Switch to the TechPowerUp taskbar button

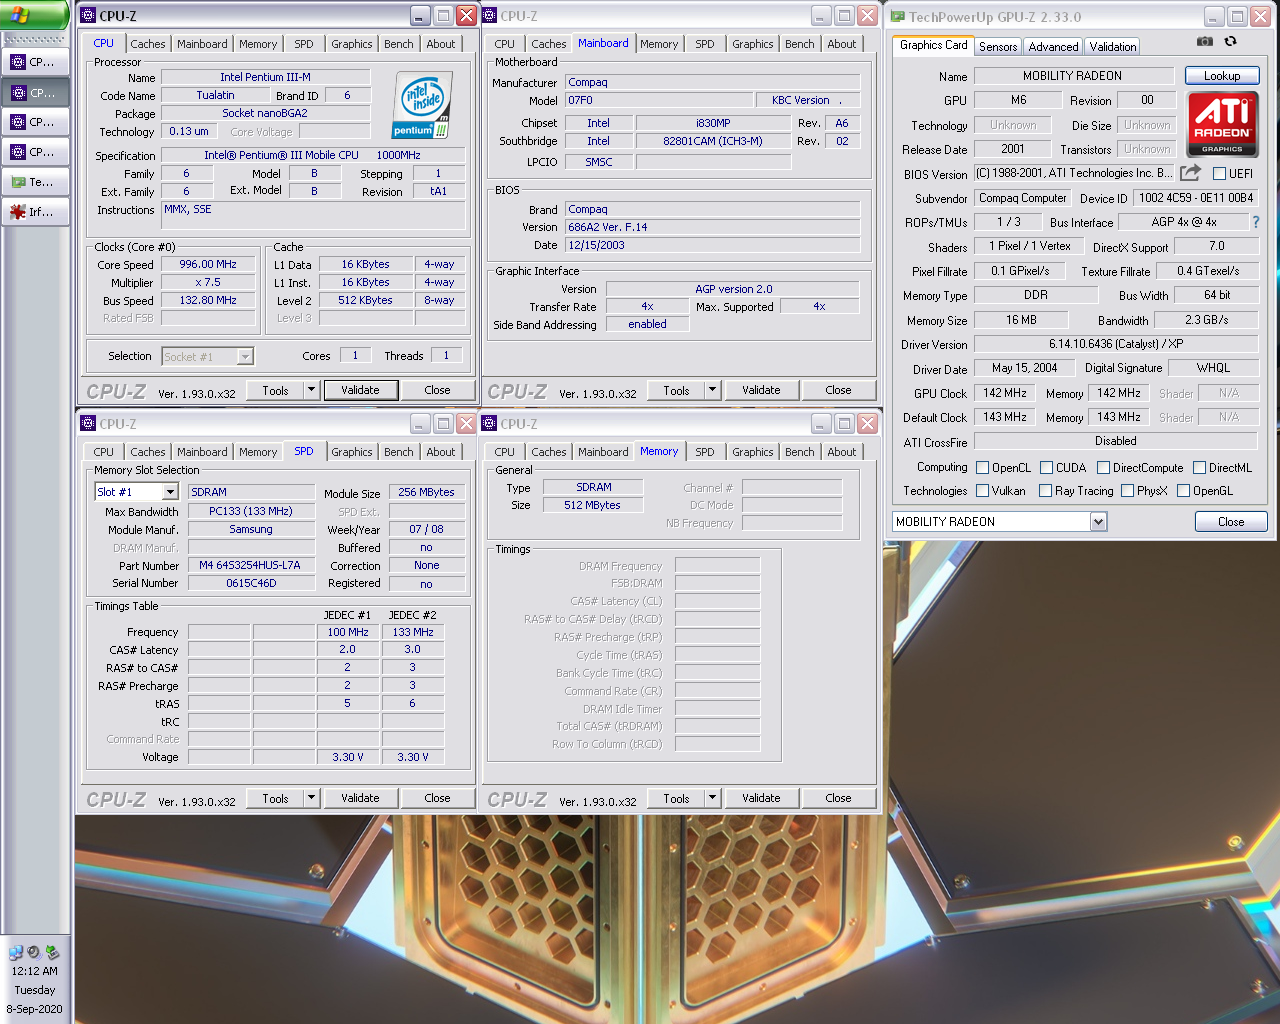[x=36, y=182]
